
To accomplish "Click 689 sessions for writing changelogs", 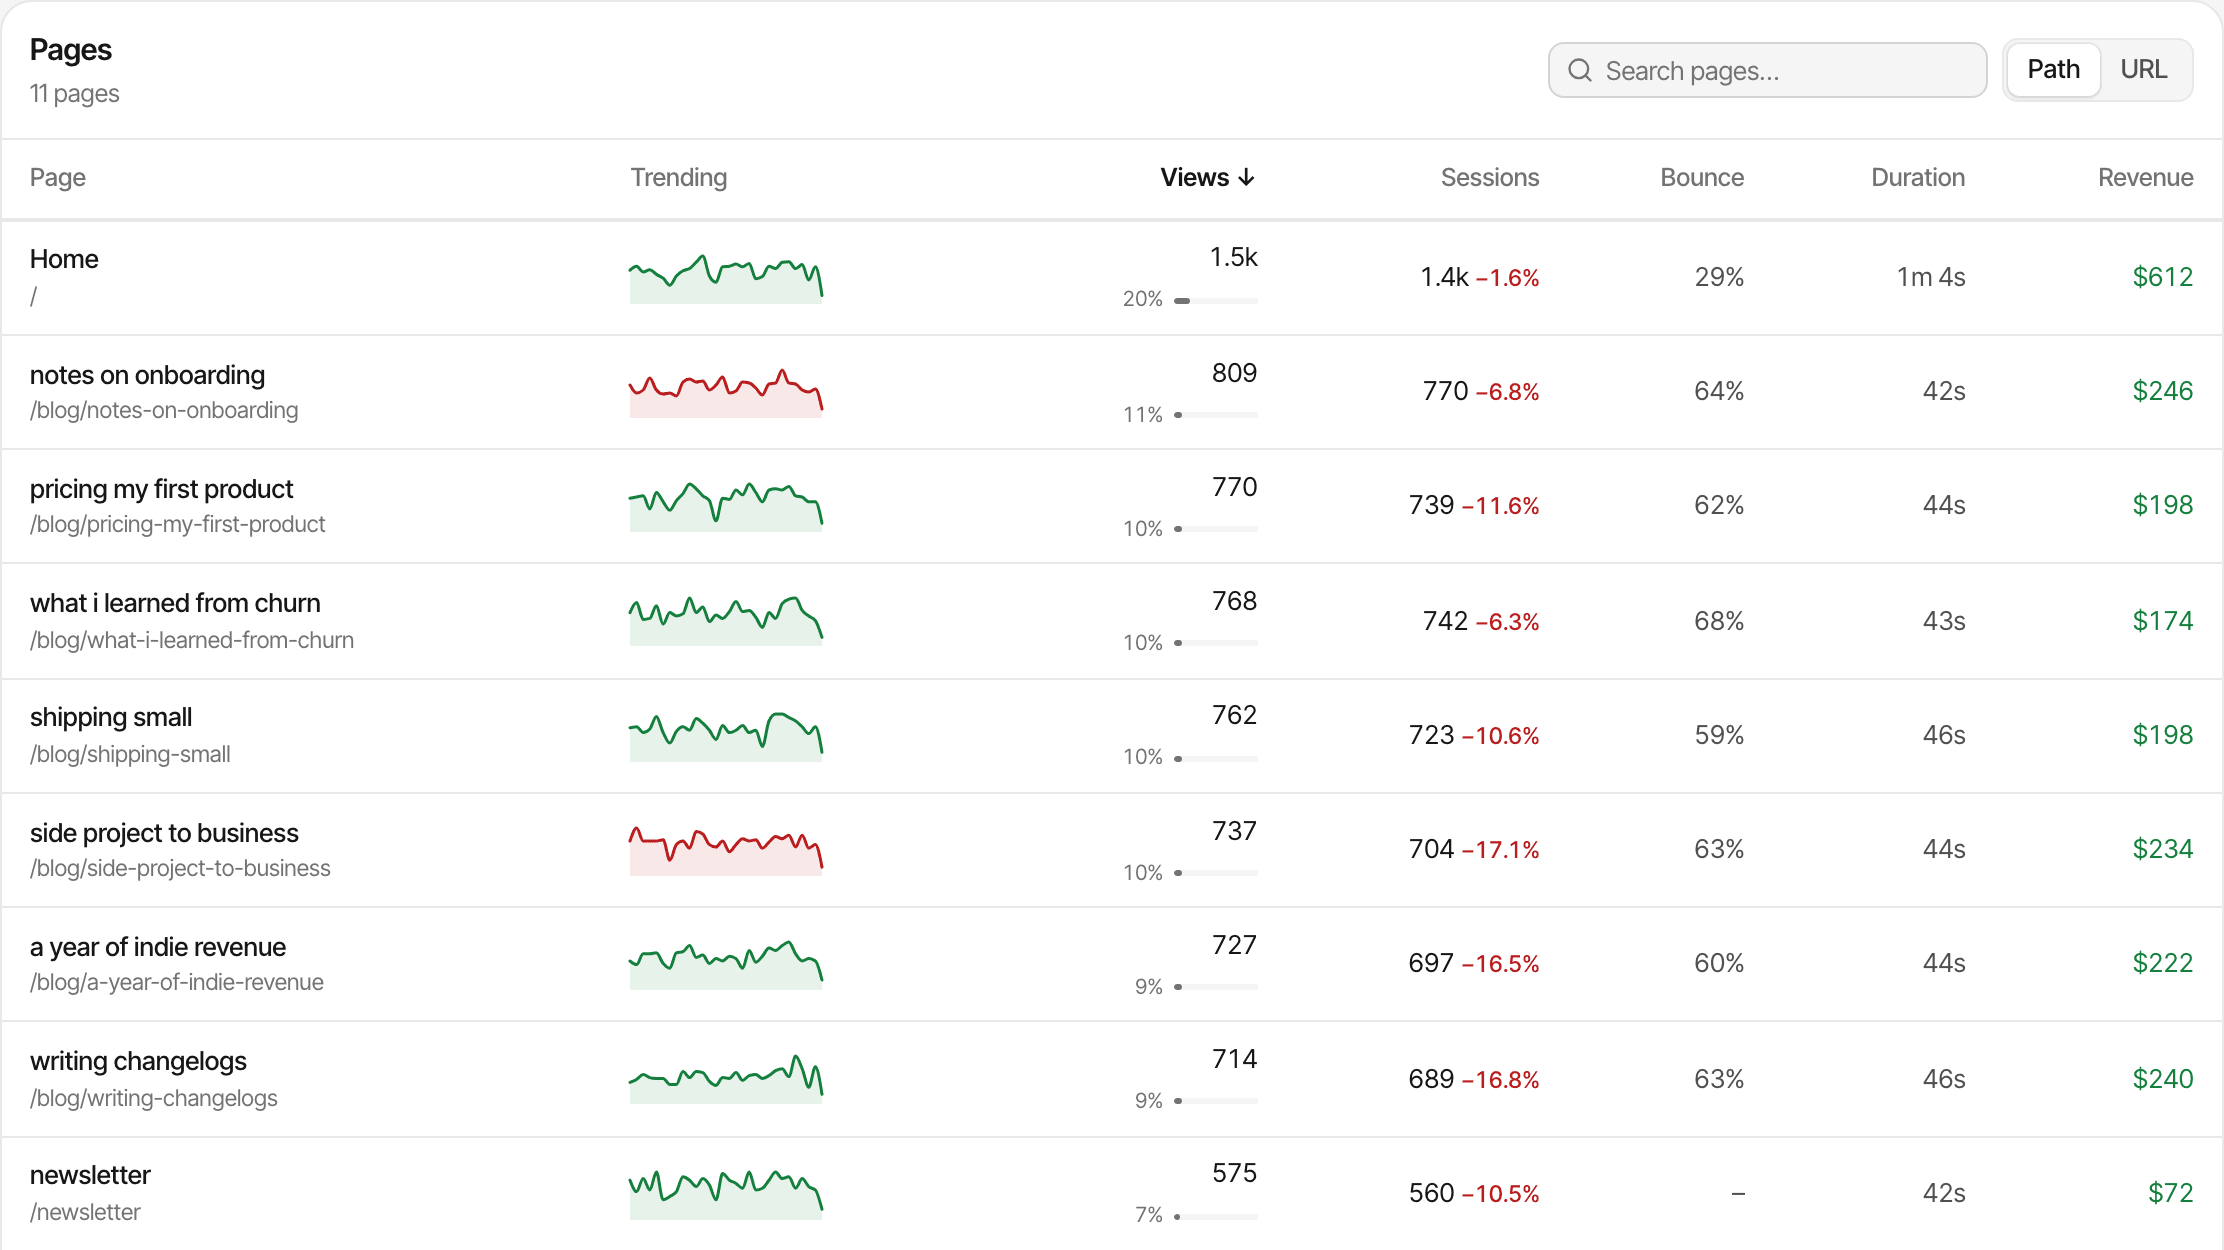I will 1431,1079.
